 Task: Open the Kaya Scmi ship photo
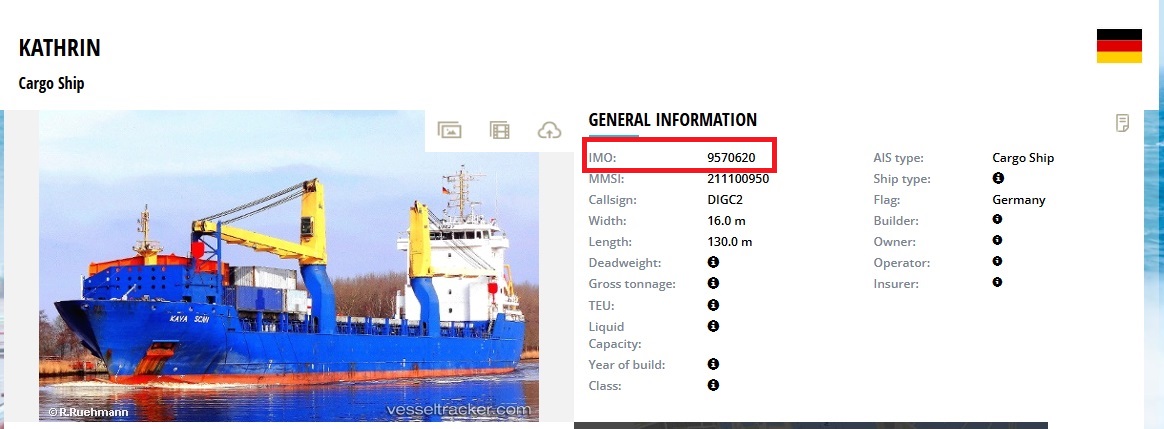(x=289, y=266)
